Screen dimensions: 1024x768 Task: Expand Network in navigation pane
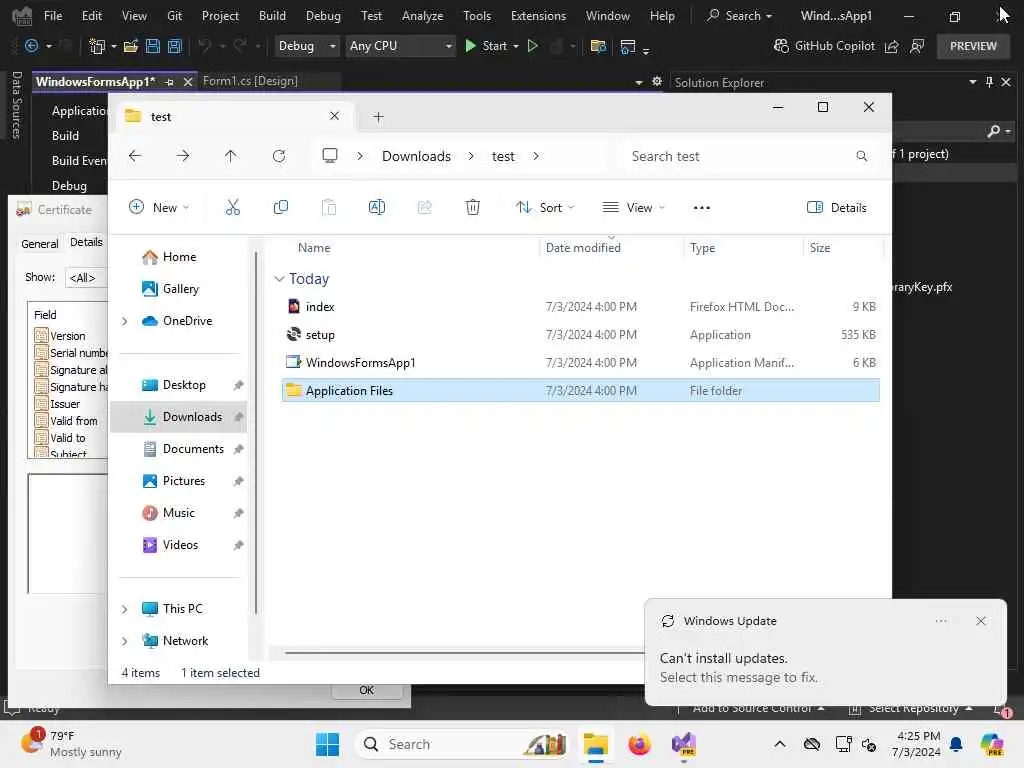click(x=124, y=641)
